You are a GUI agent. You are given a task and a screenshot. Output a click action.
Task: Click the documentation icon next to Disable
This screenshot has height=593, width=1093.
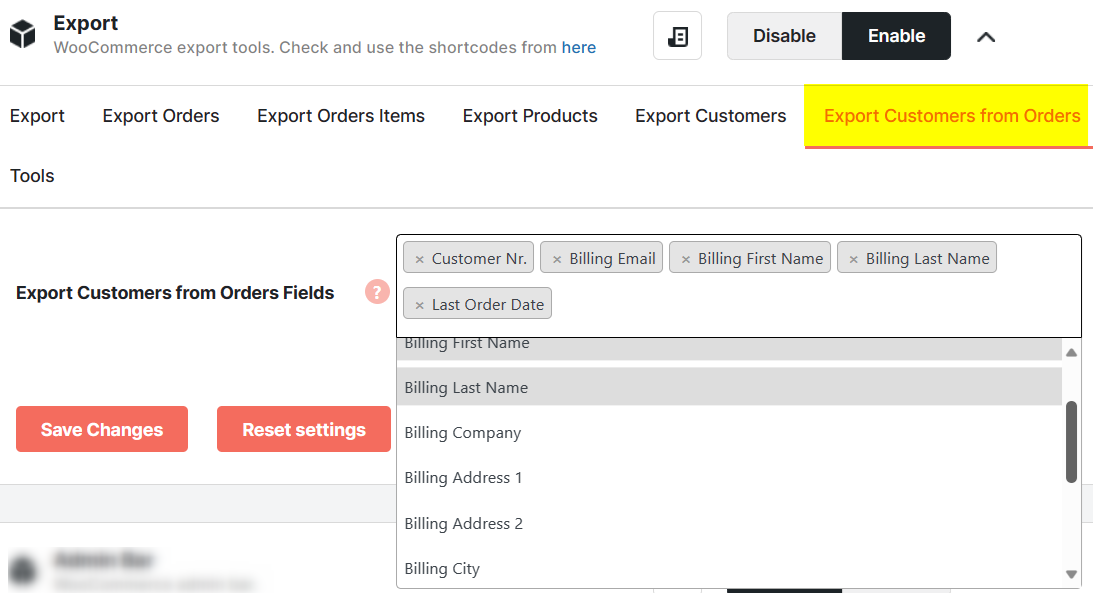tap(677, 36)
